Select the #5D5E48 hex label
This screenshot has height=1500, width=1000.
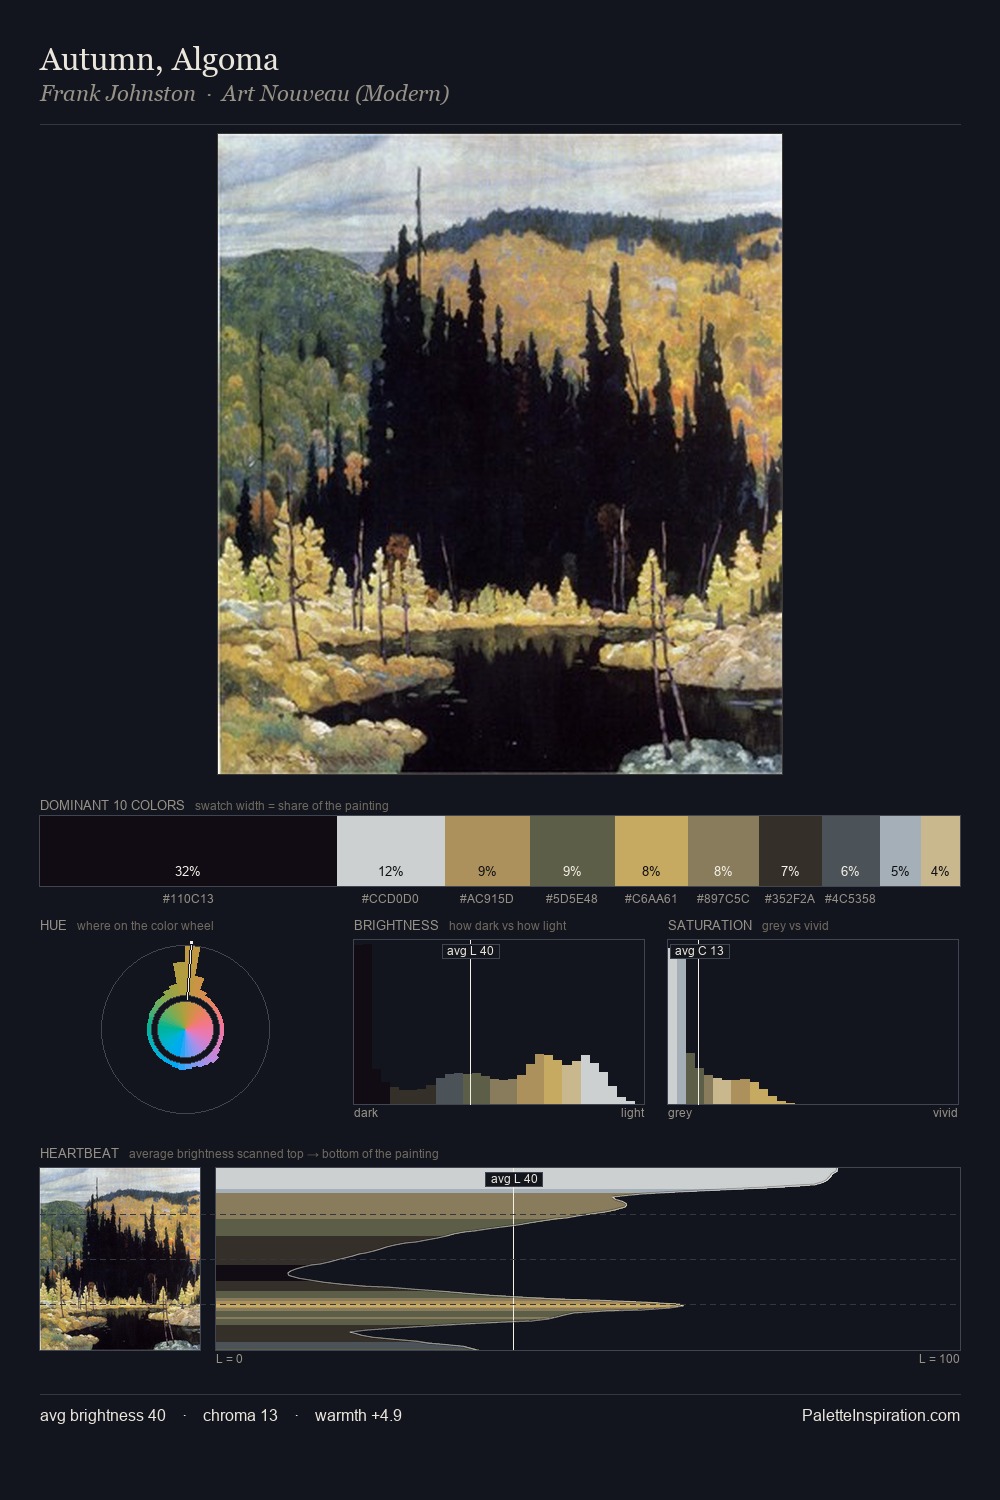click(571, 899)
